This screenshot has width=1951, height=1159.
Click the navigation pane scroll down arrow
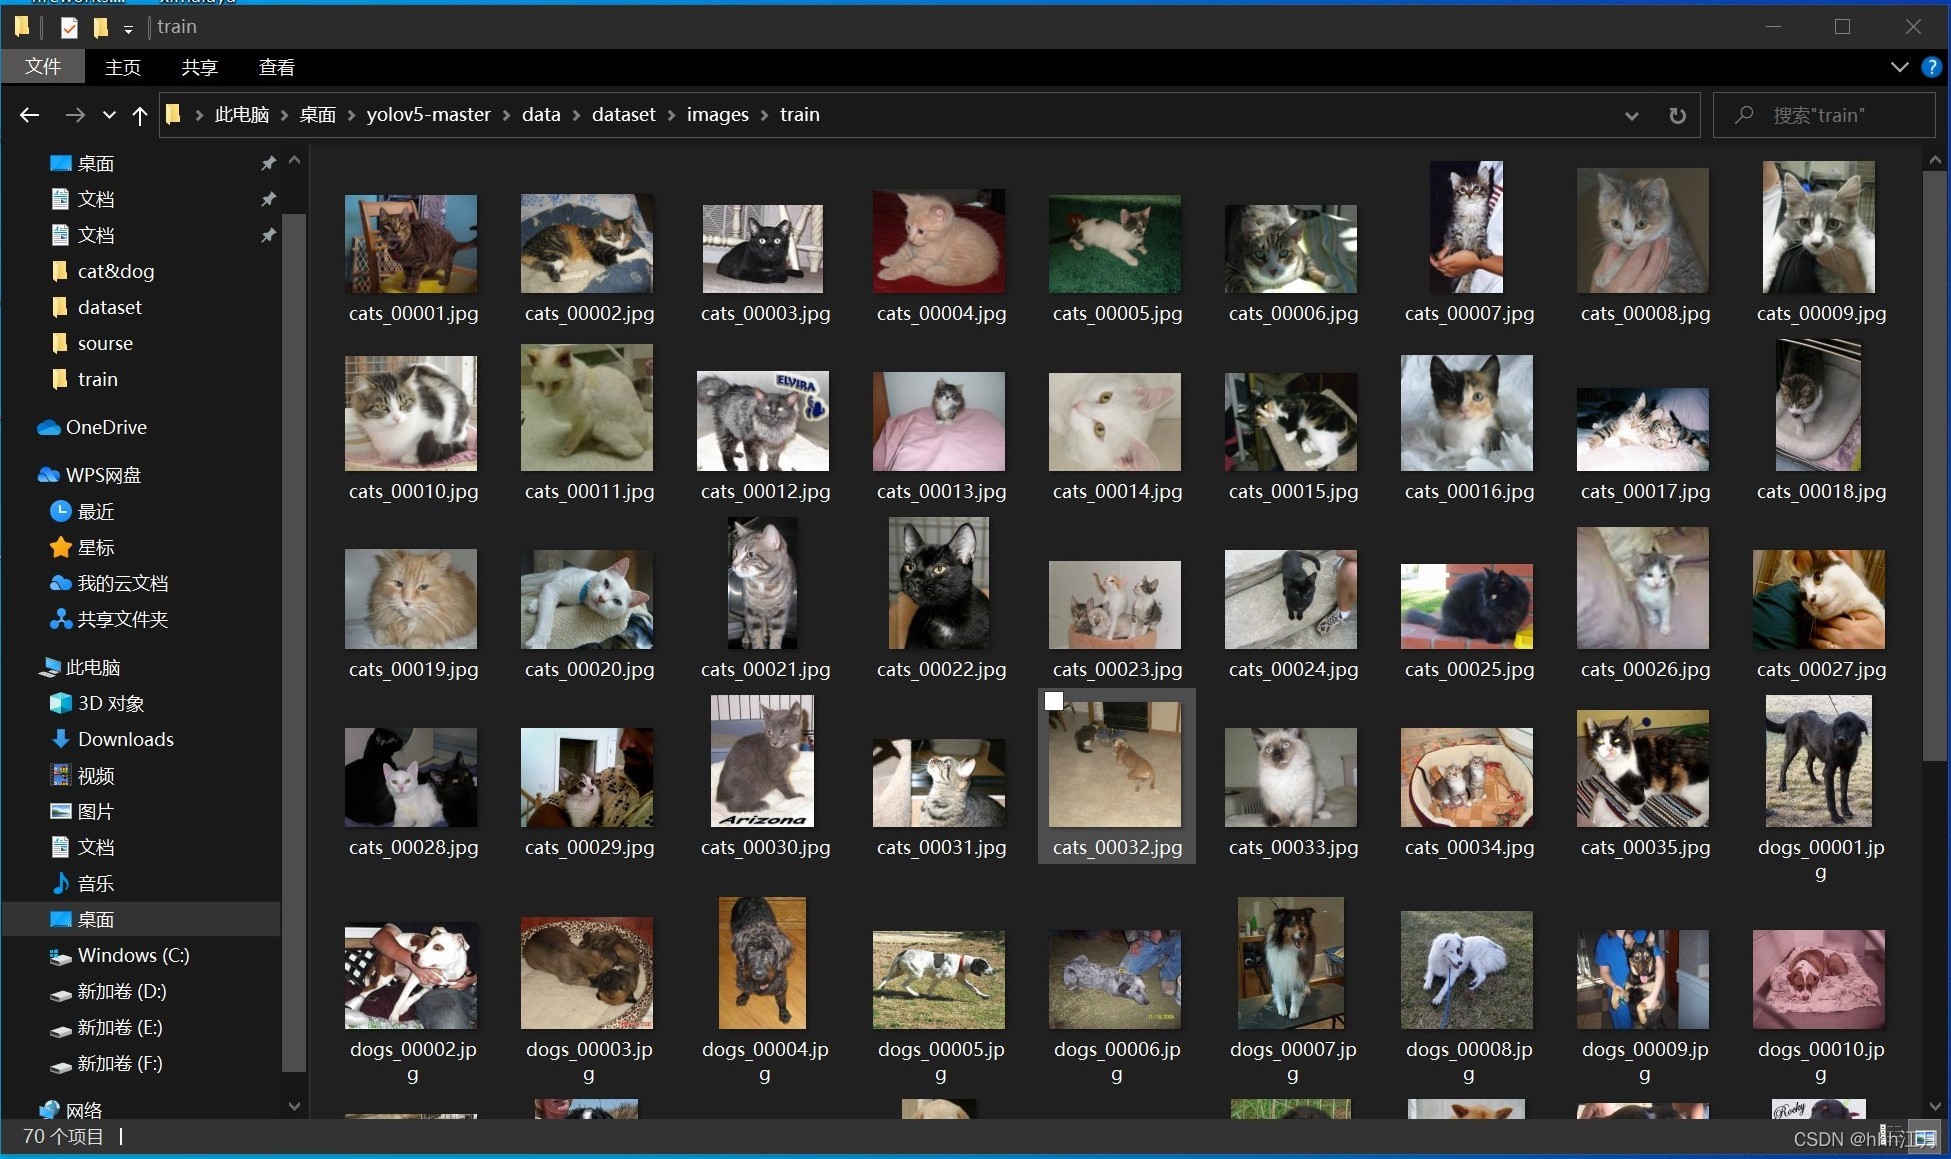coord(294,1106)
